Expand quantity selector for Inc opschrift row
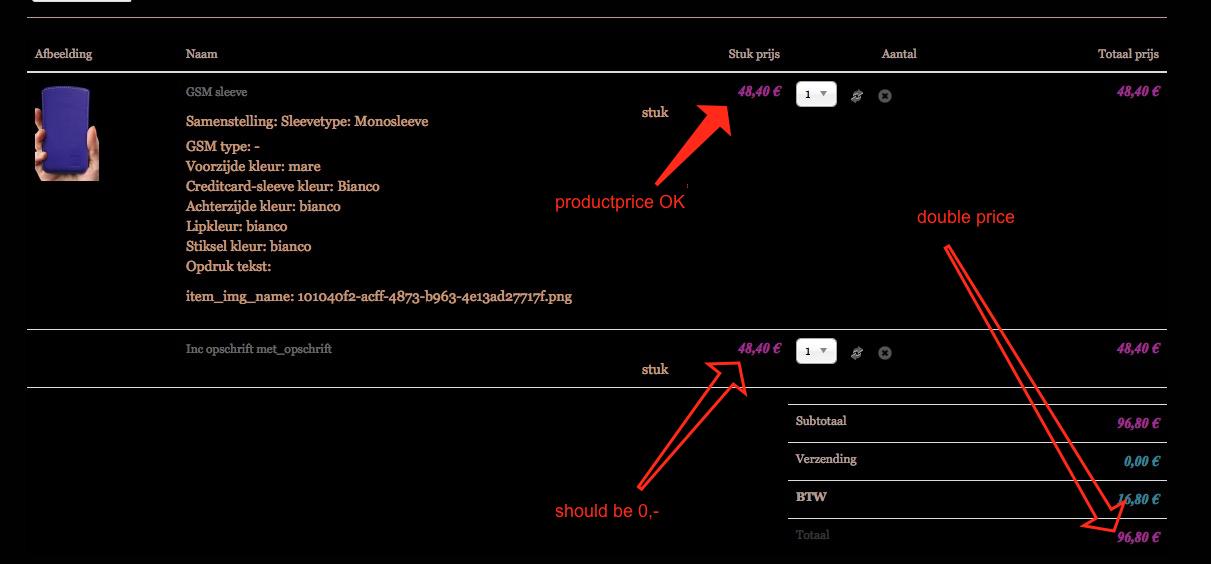 tap(816, 352)
